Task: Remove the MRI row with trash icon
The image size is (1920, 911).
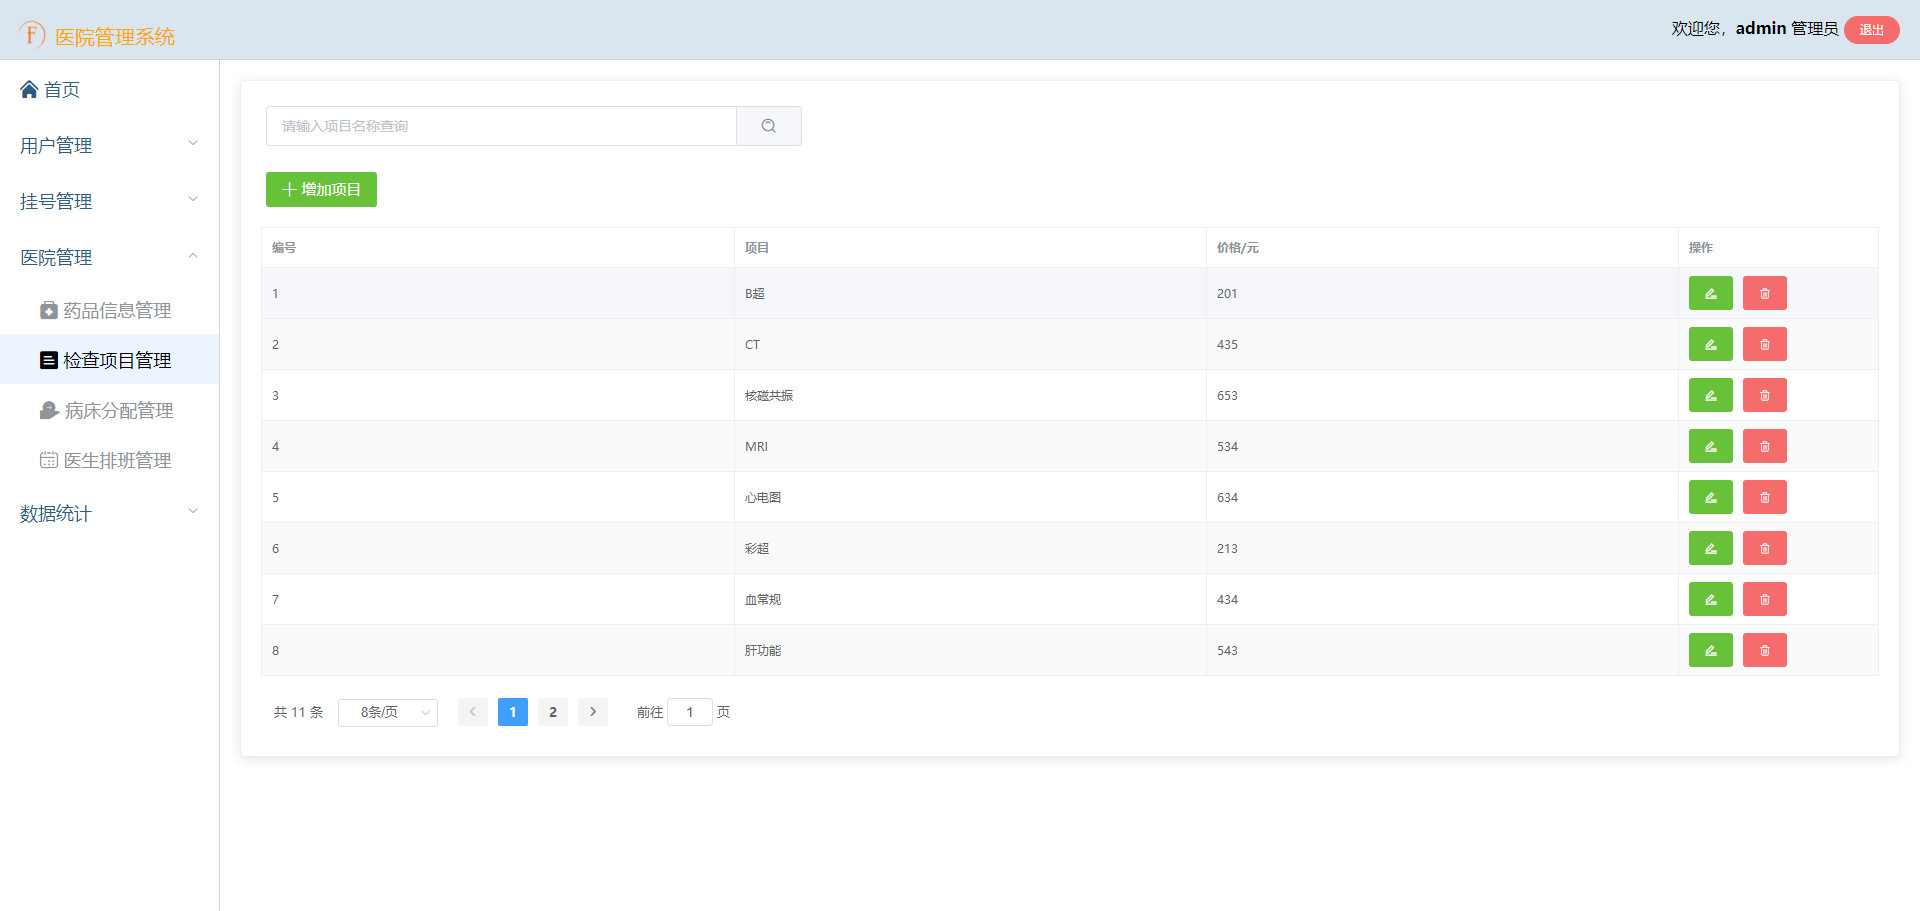Action: 1764,446
